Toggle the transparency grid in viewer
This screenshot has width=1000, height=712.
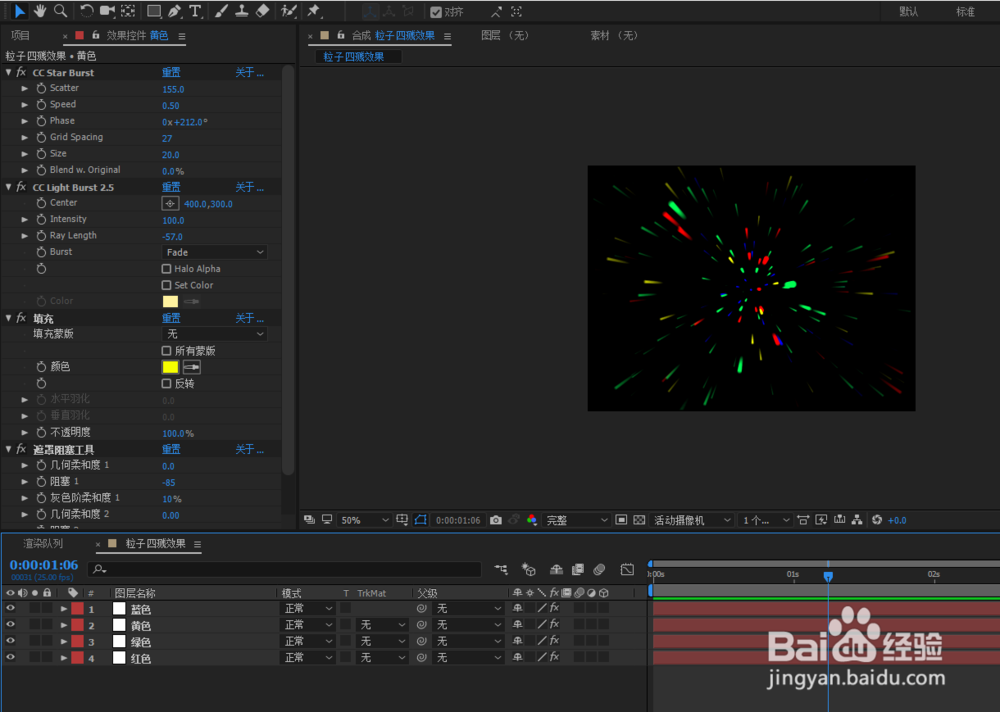639,520
